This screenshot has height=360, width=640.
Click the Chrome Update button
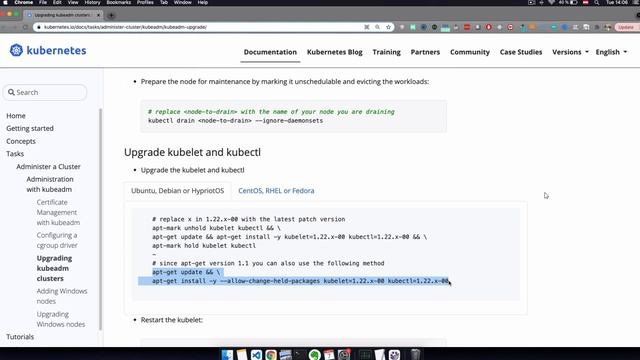[x=626, y=27]
